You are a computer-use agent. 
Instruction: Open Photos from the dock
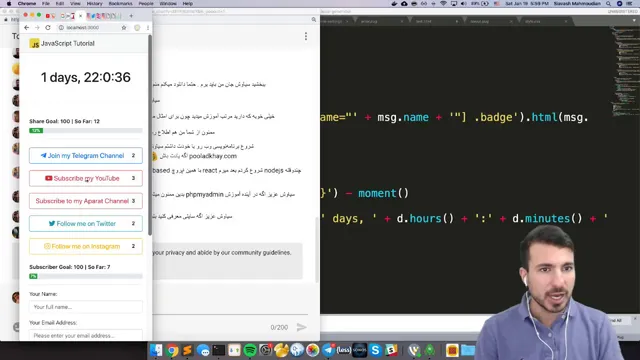pyautogui.click(x=313, y=350)
